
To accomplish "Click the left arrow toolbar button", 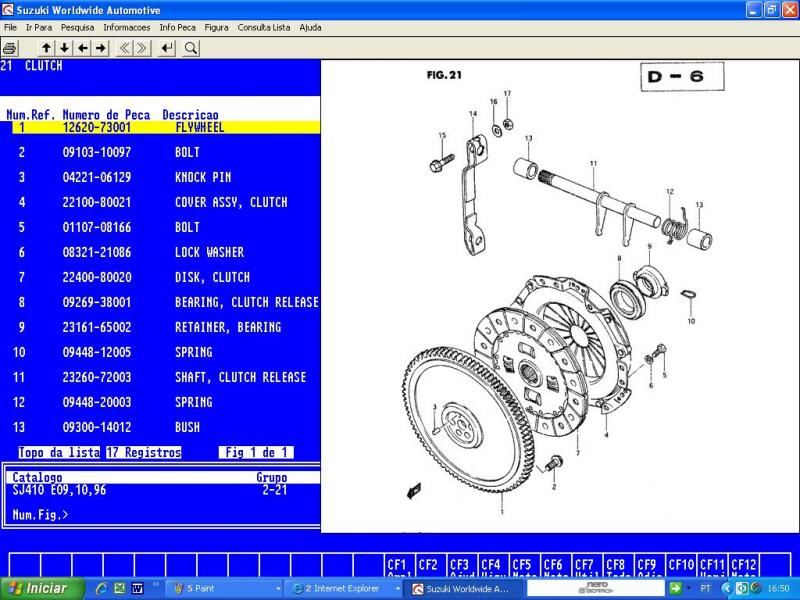I will 83,48.
